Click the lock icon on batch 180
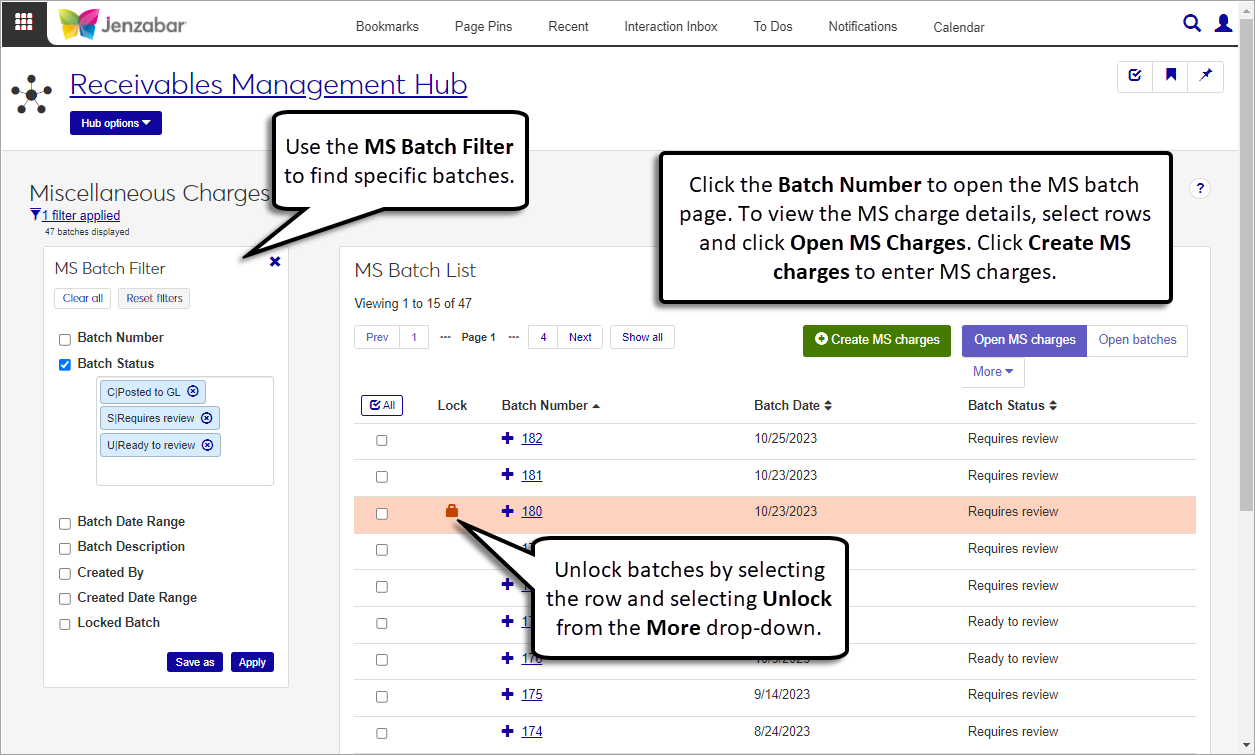This screenshot has height=755, width=1255. (452, 511)
